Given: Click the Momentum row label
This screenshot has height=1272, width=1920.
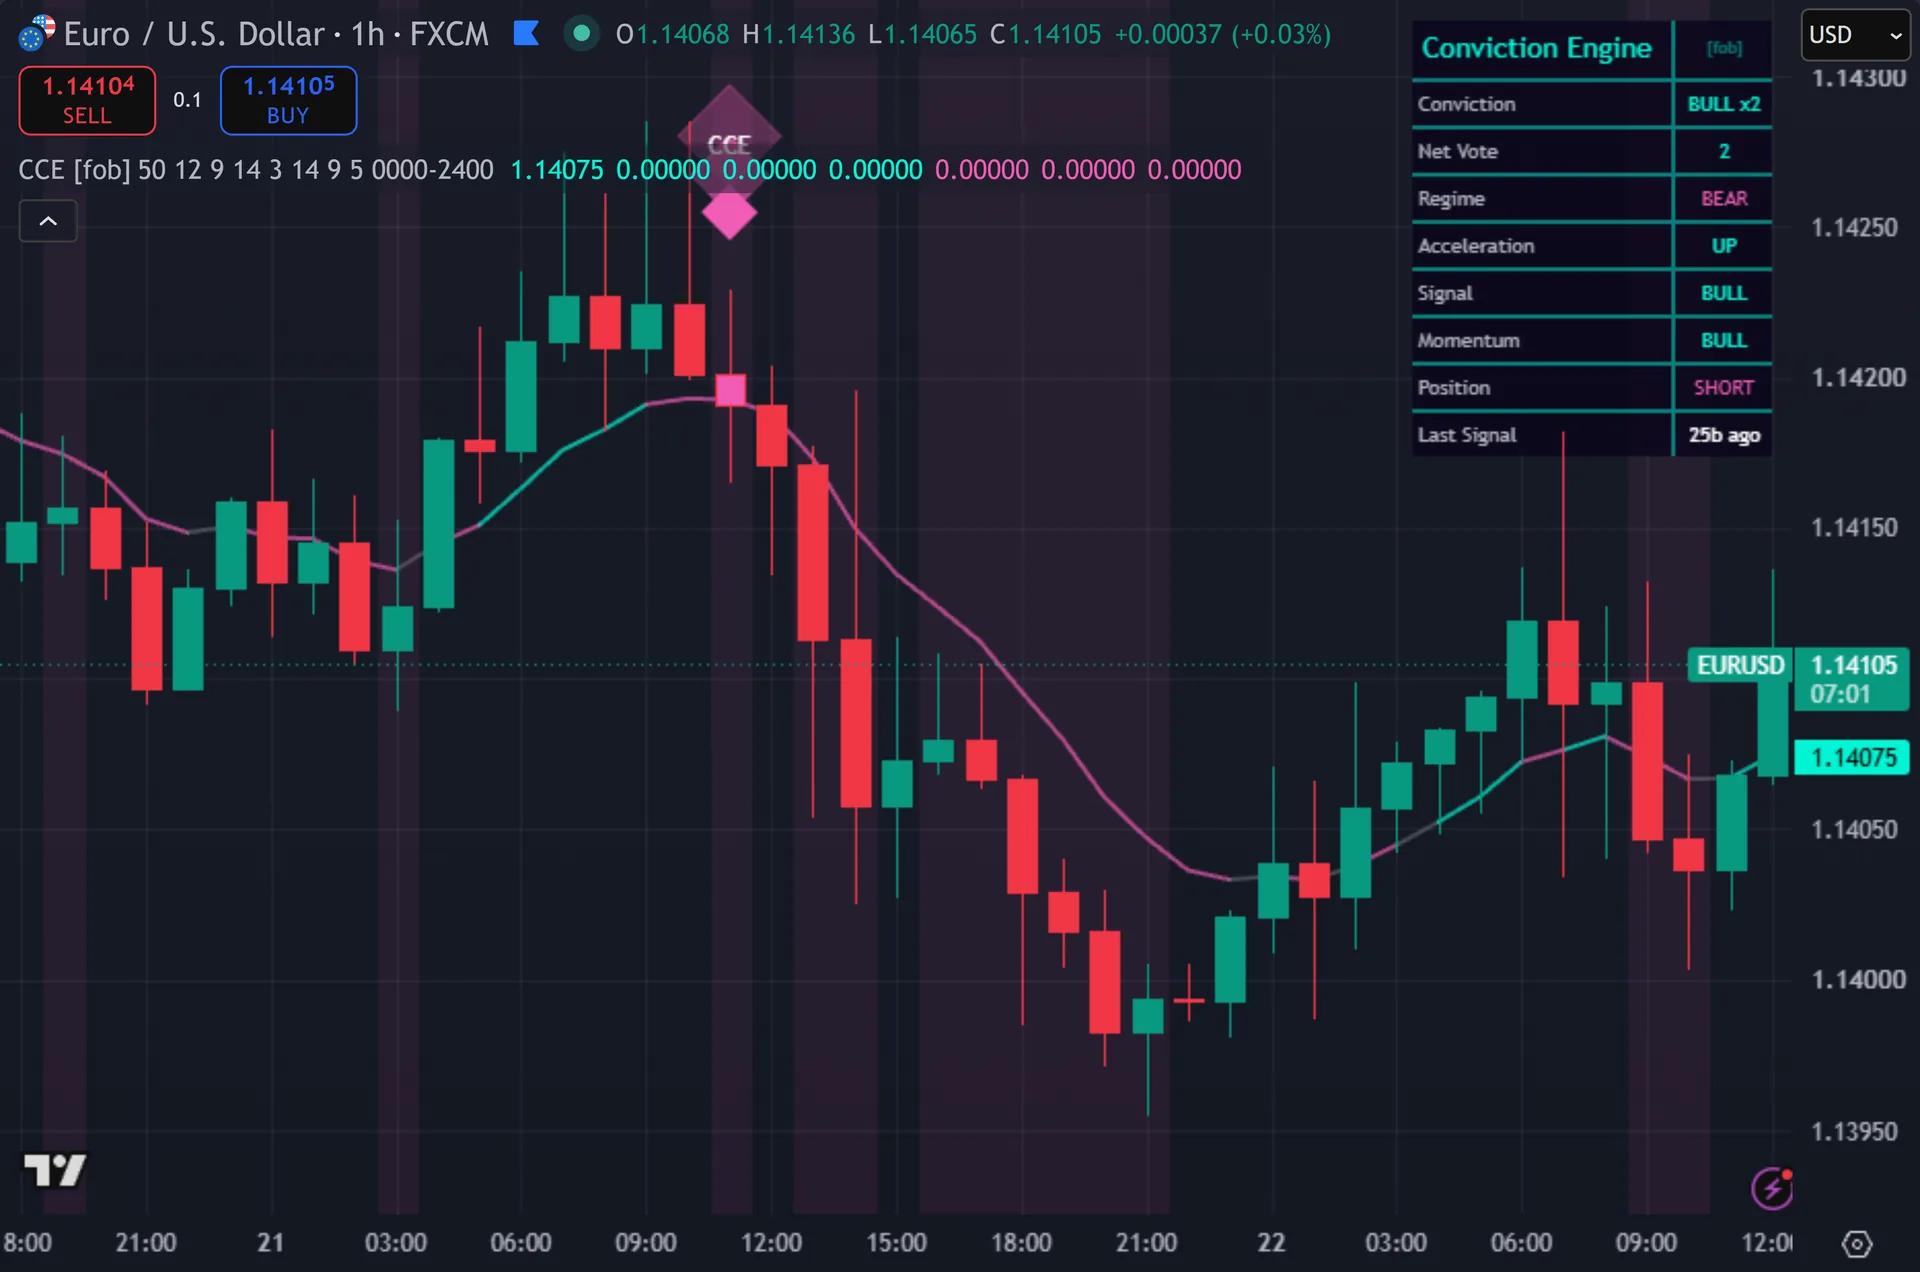Looking at the screenshot, I should tap(1468, 340).
